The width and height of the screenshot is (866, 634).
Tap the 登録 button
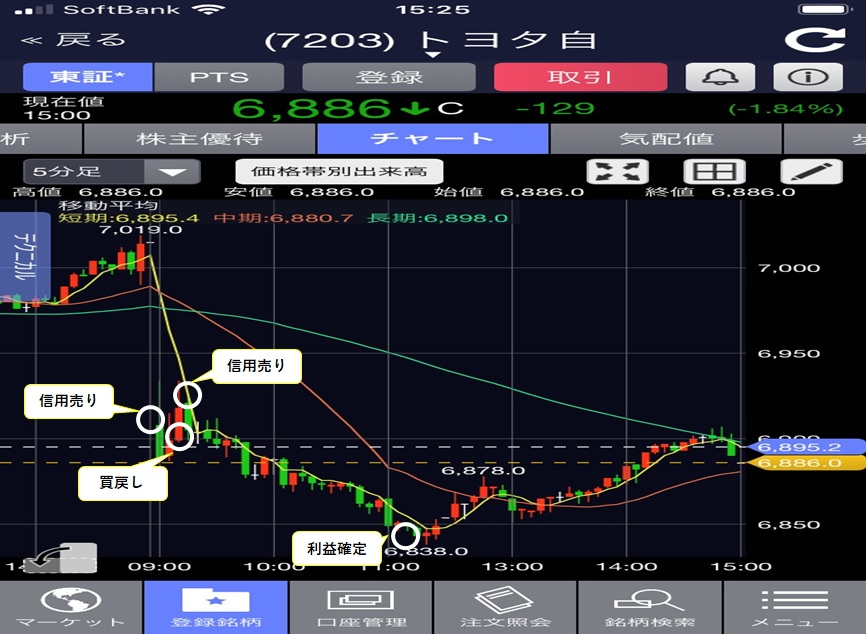(x=389, y=77)
